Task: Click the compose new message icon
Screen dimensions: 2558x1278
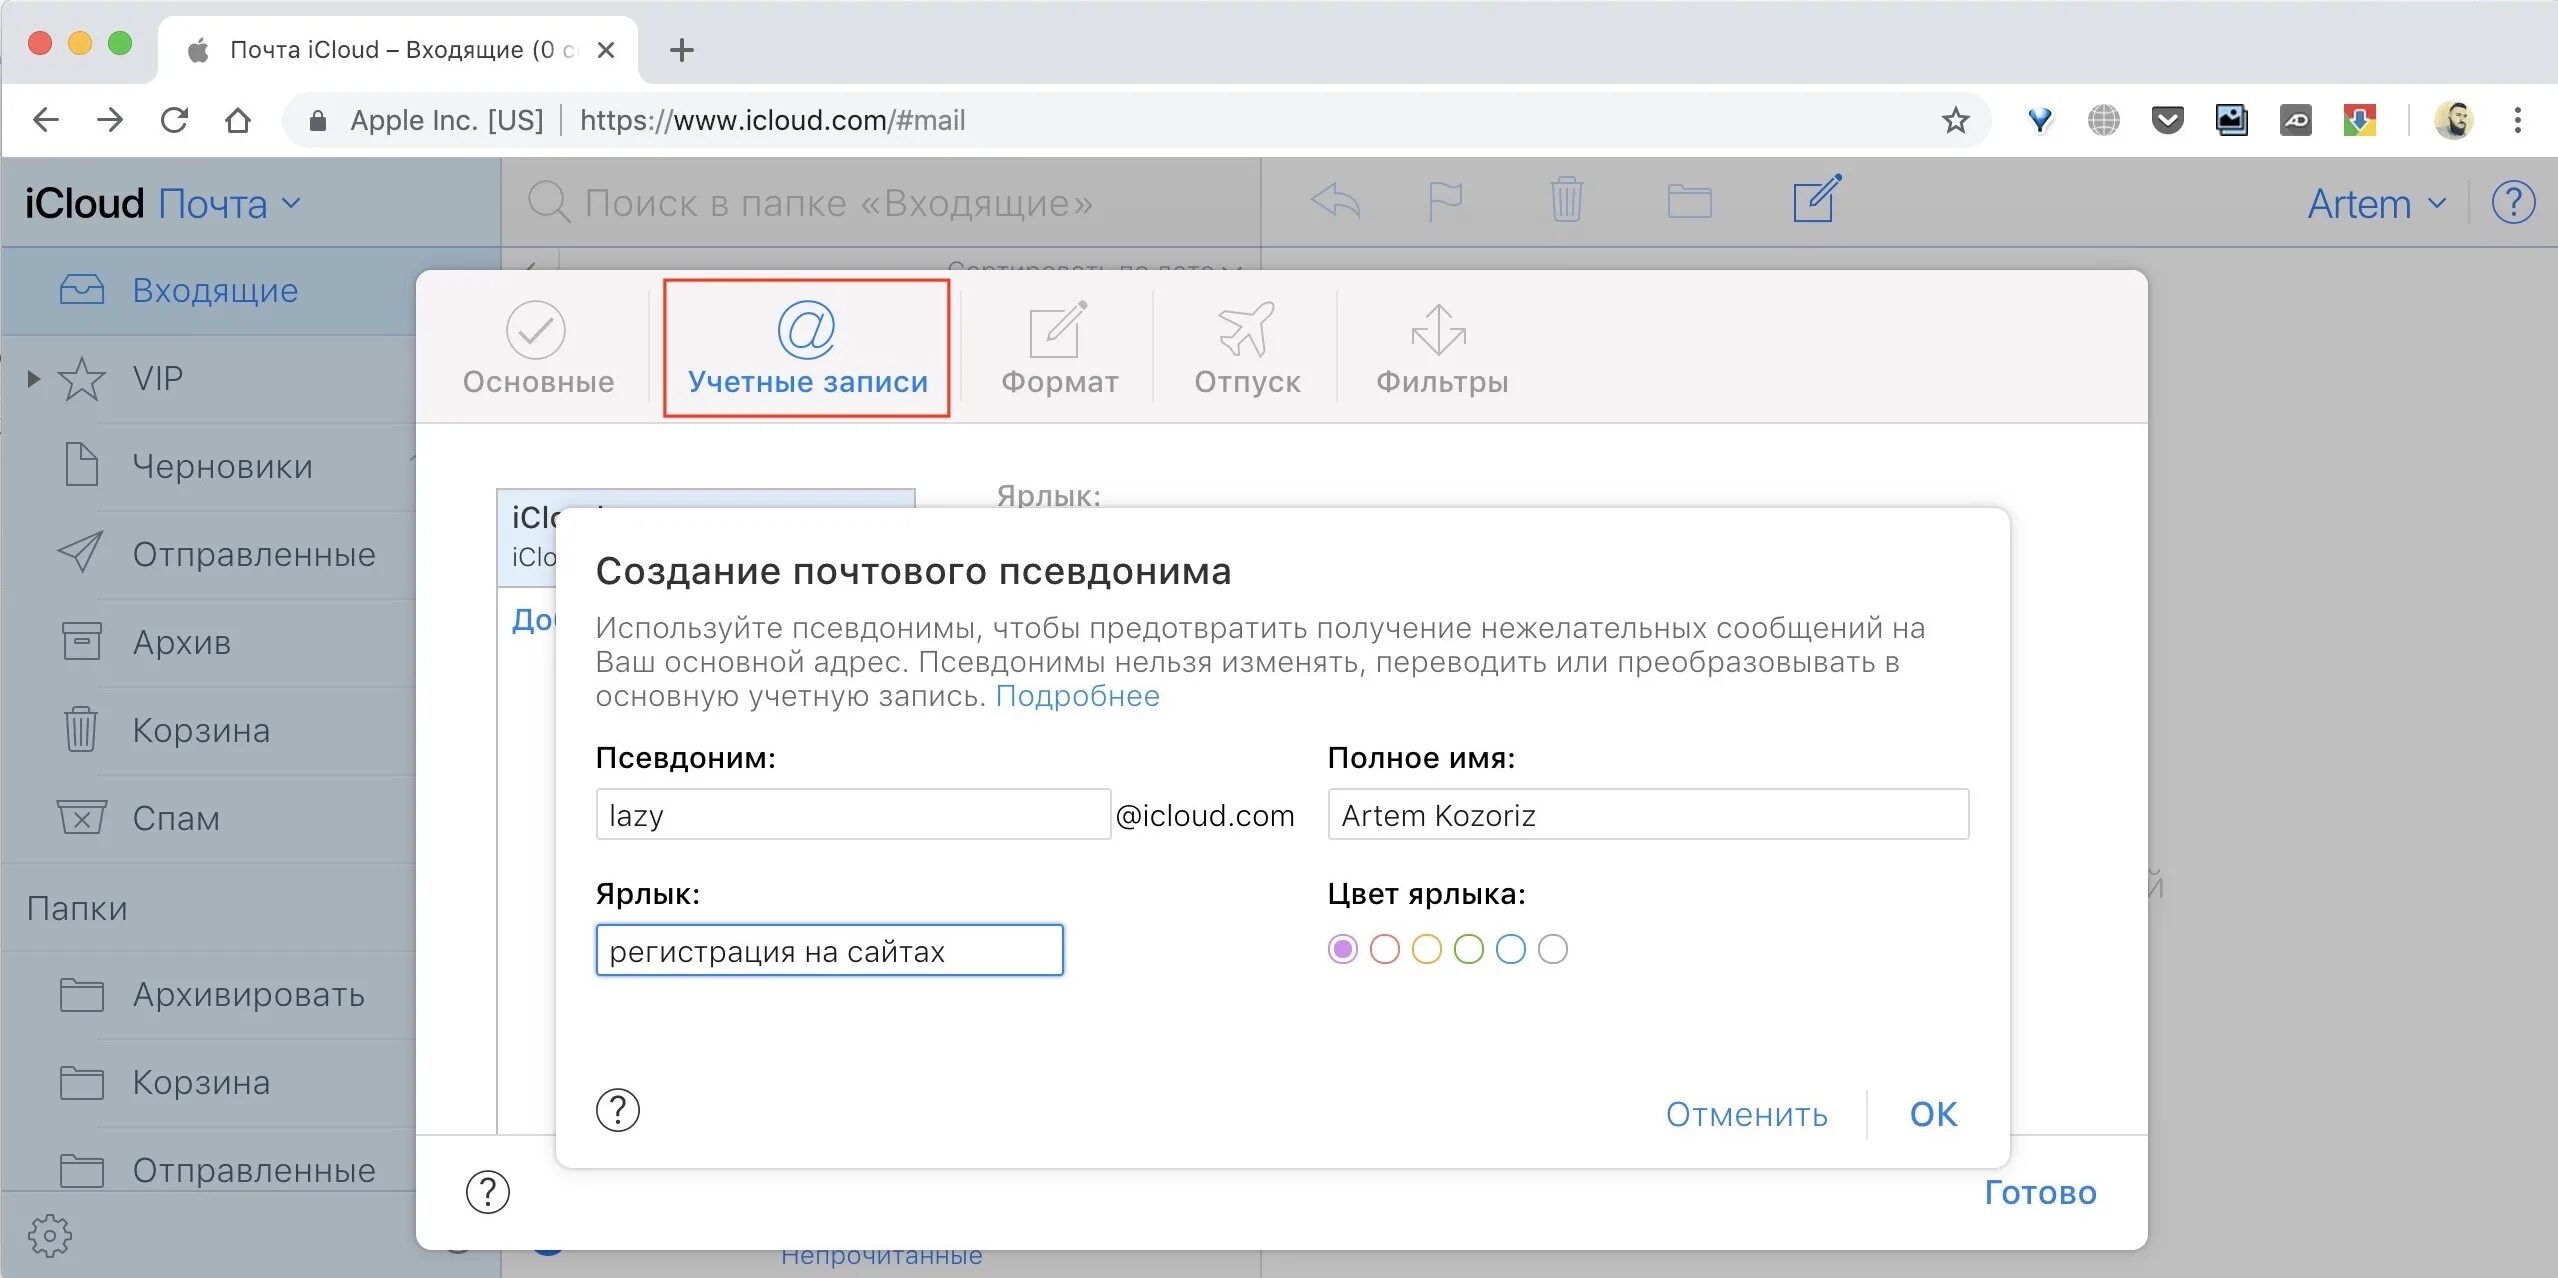Action: [1815, 200]
